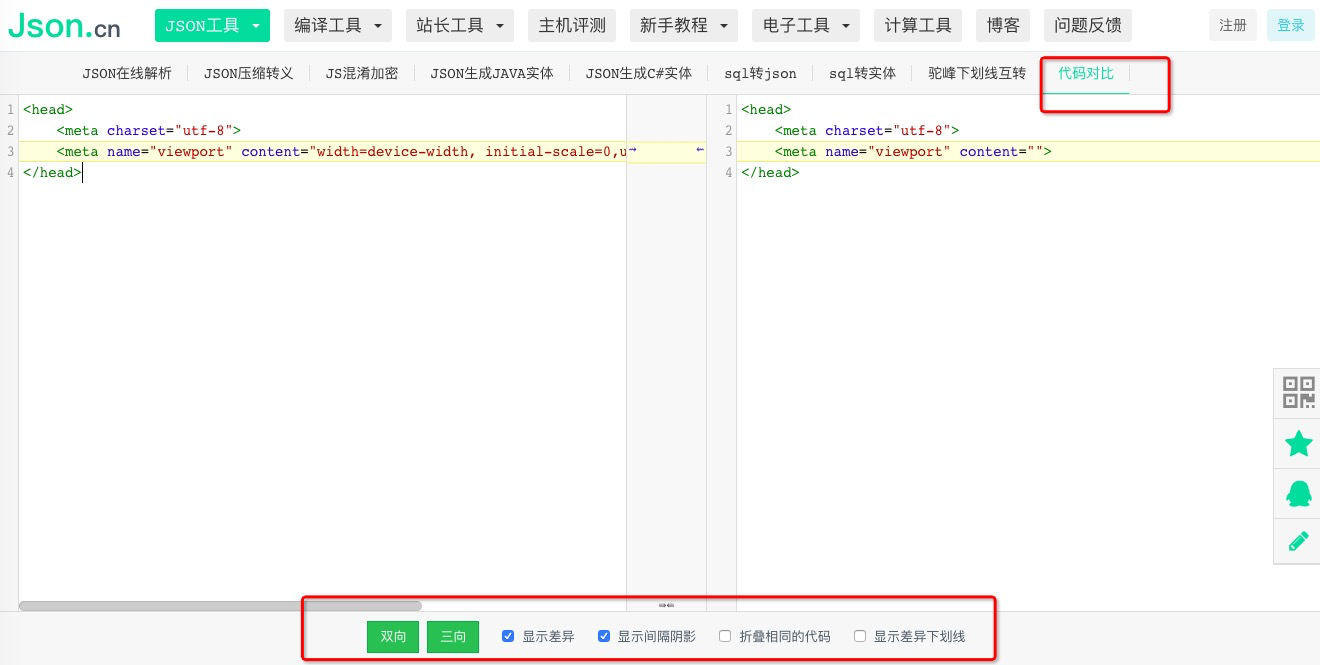Open the QR code sidebar icon
The image size is (1320, 665).
pos(1298,392)
